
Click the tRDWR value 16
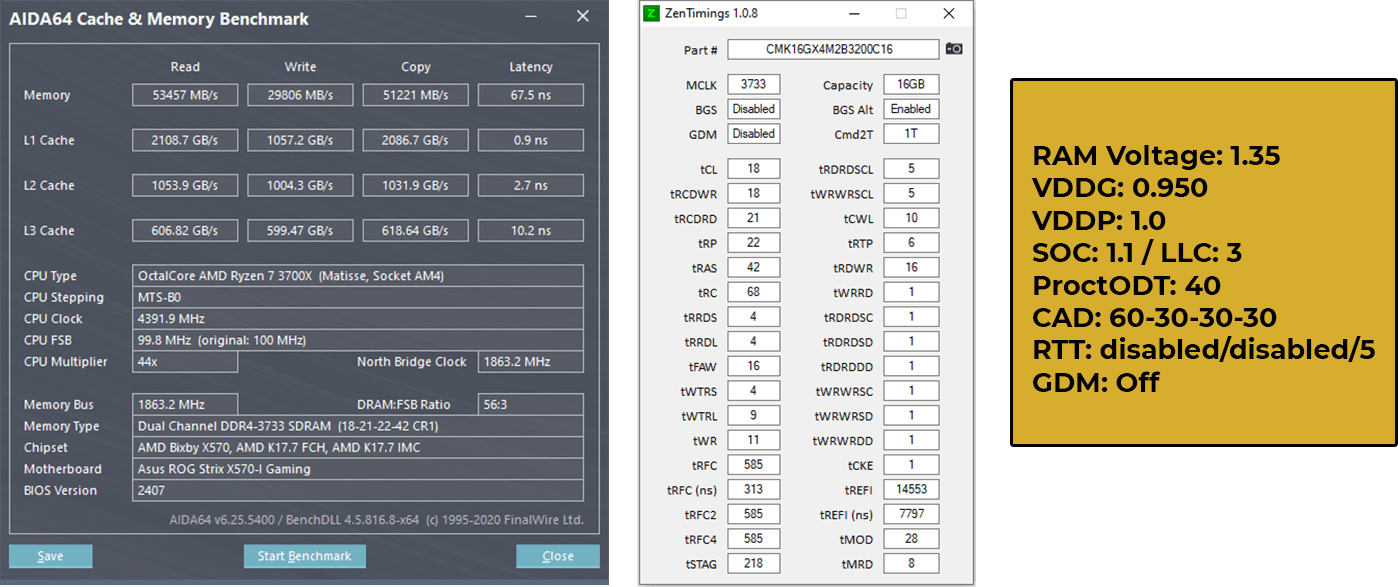point(910,267)
